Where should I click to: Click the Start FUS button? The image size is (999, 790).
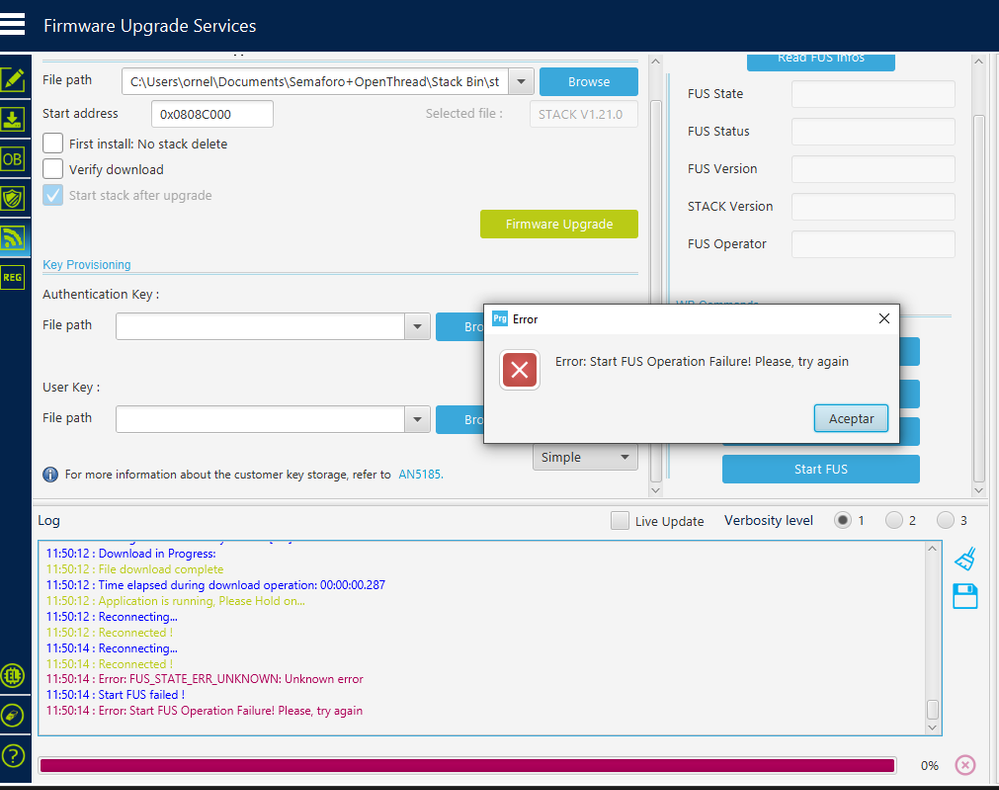coord(821,469)
